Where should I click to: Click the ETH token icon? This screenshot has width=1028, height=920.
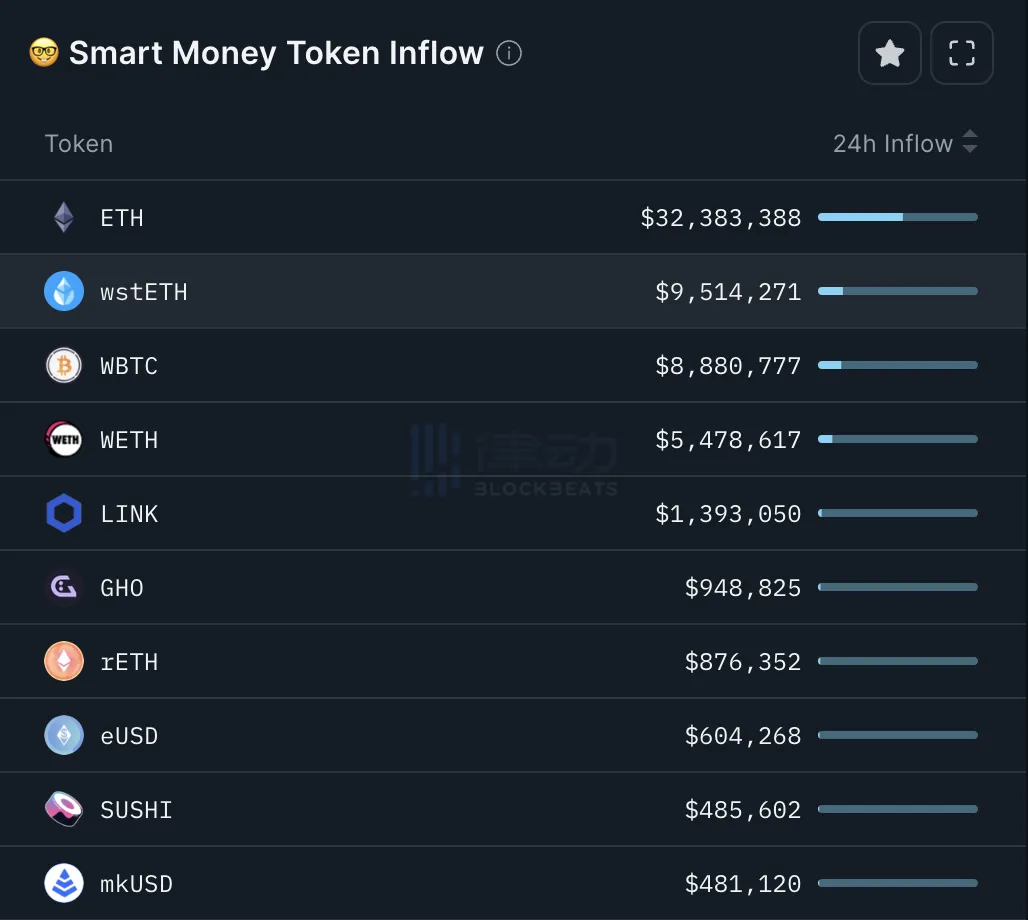click(x=64, y=217)
